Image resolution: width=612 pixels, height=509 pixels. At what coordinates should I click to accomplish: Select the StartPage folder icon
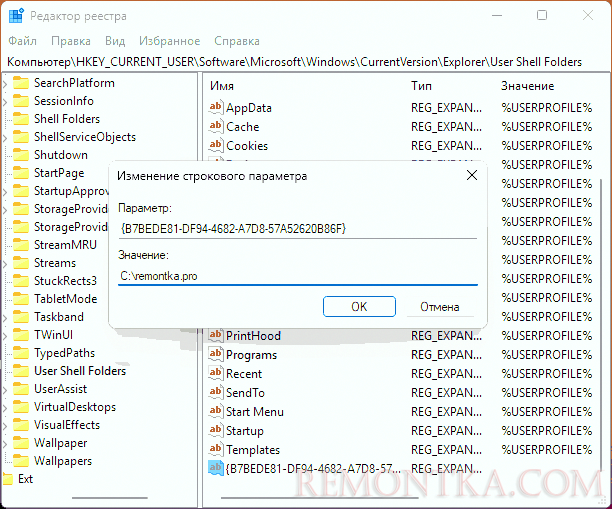pyautogui.click(x=21, y=173)
